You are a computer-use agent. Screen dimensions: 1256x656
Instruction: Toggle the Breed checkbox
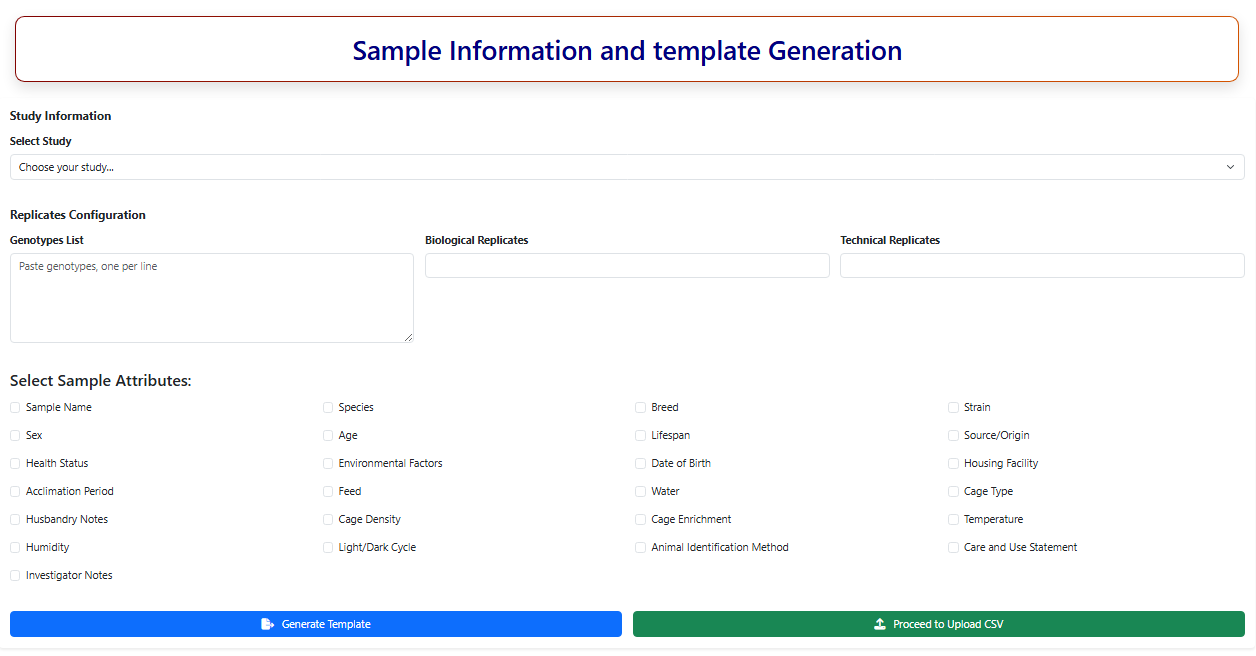pyautogui.click(x=641, y=408)
